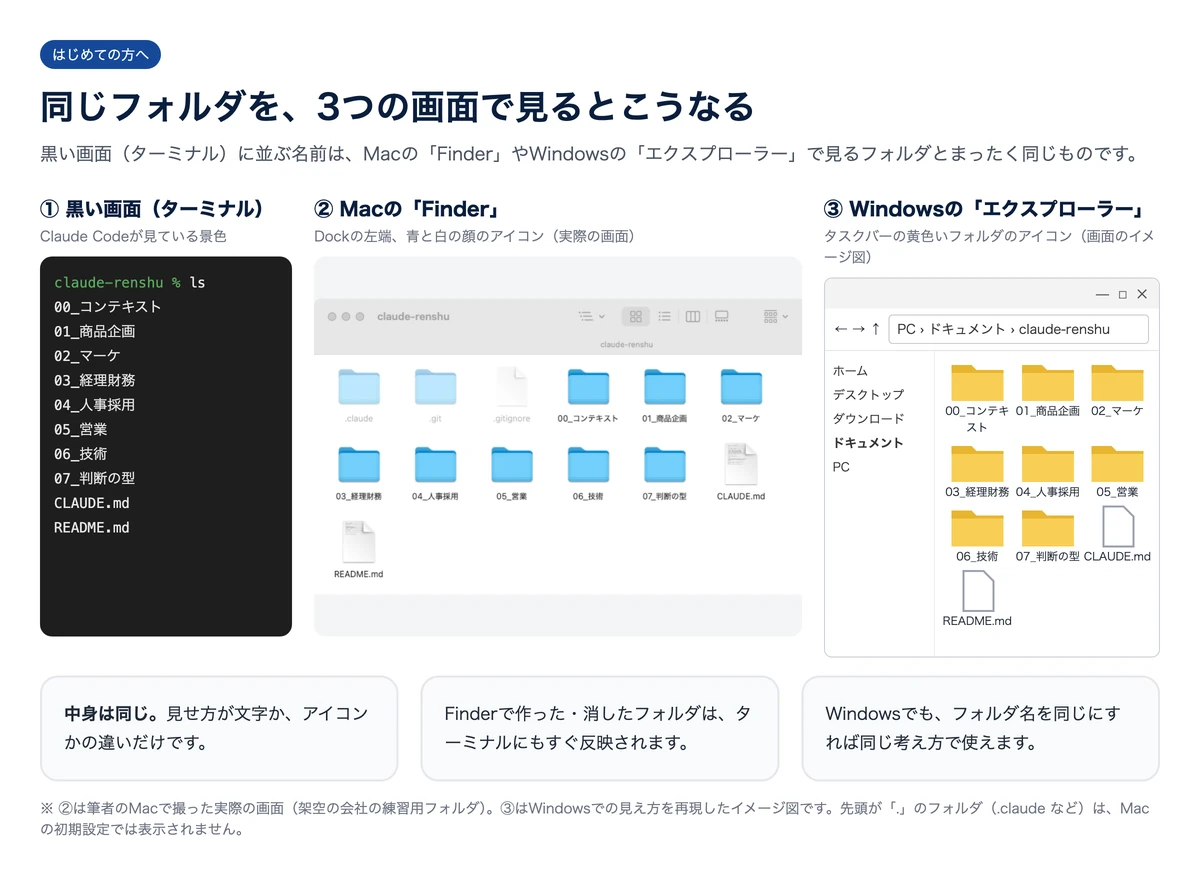
Task: Go up a level with Explorer's up arrow
Action: tap(876, 329)
